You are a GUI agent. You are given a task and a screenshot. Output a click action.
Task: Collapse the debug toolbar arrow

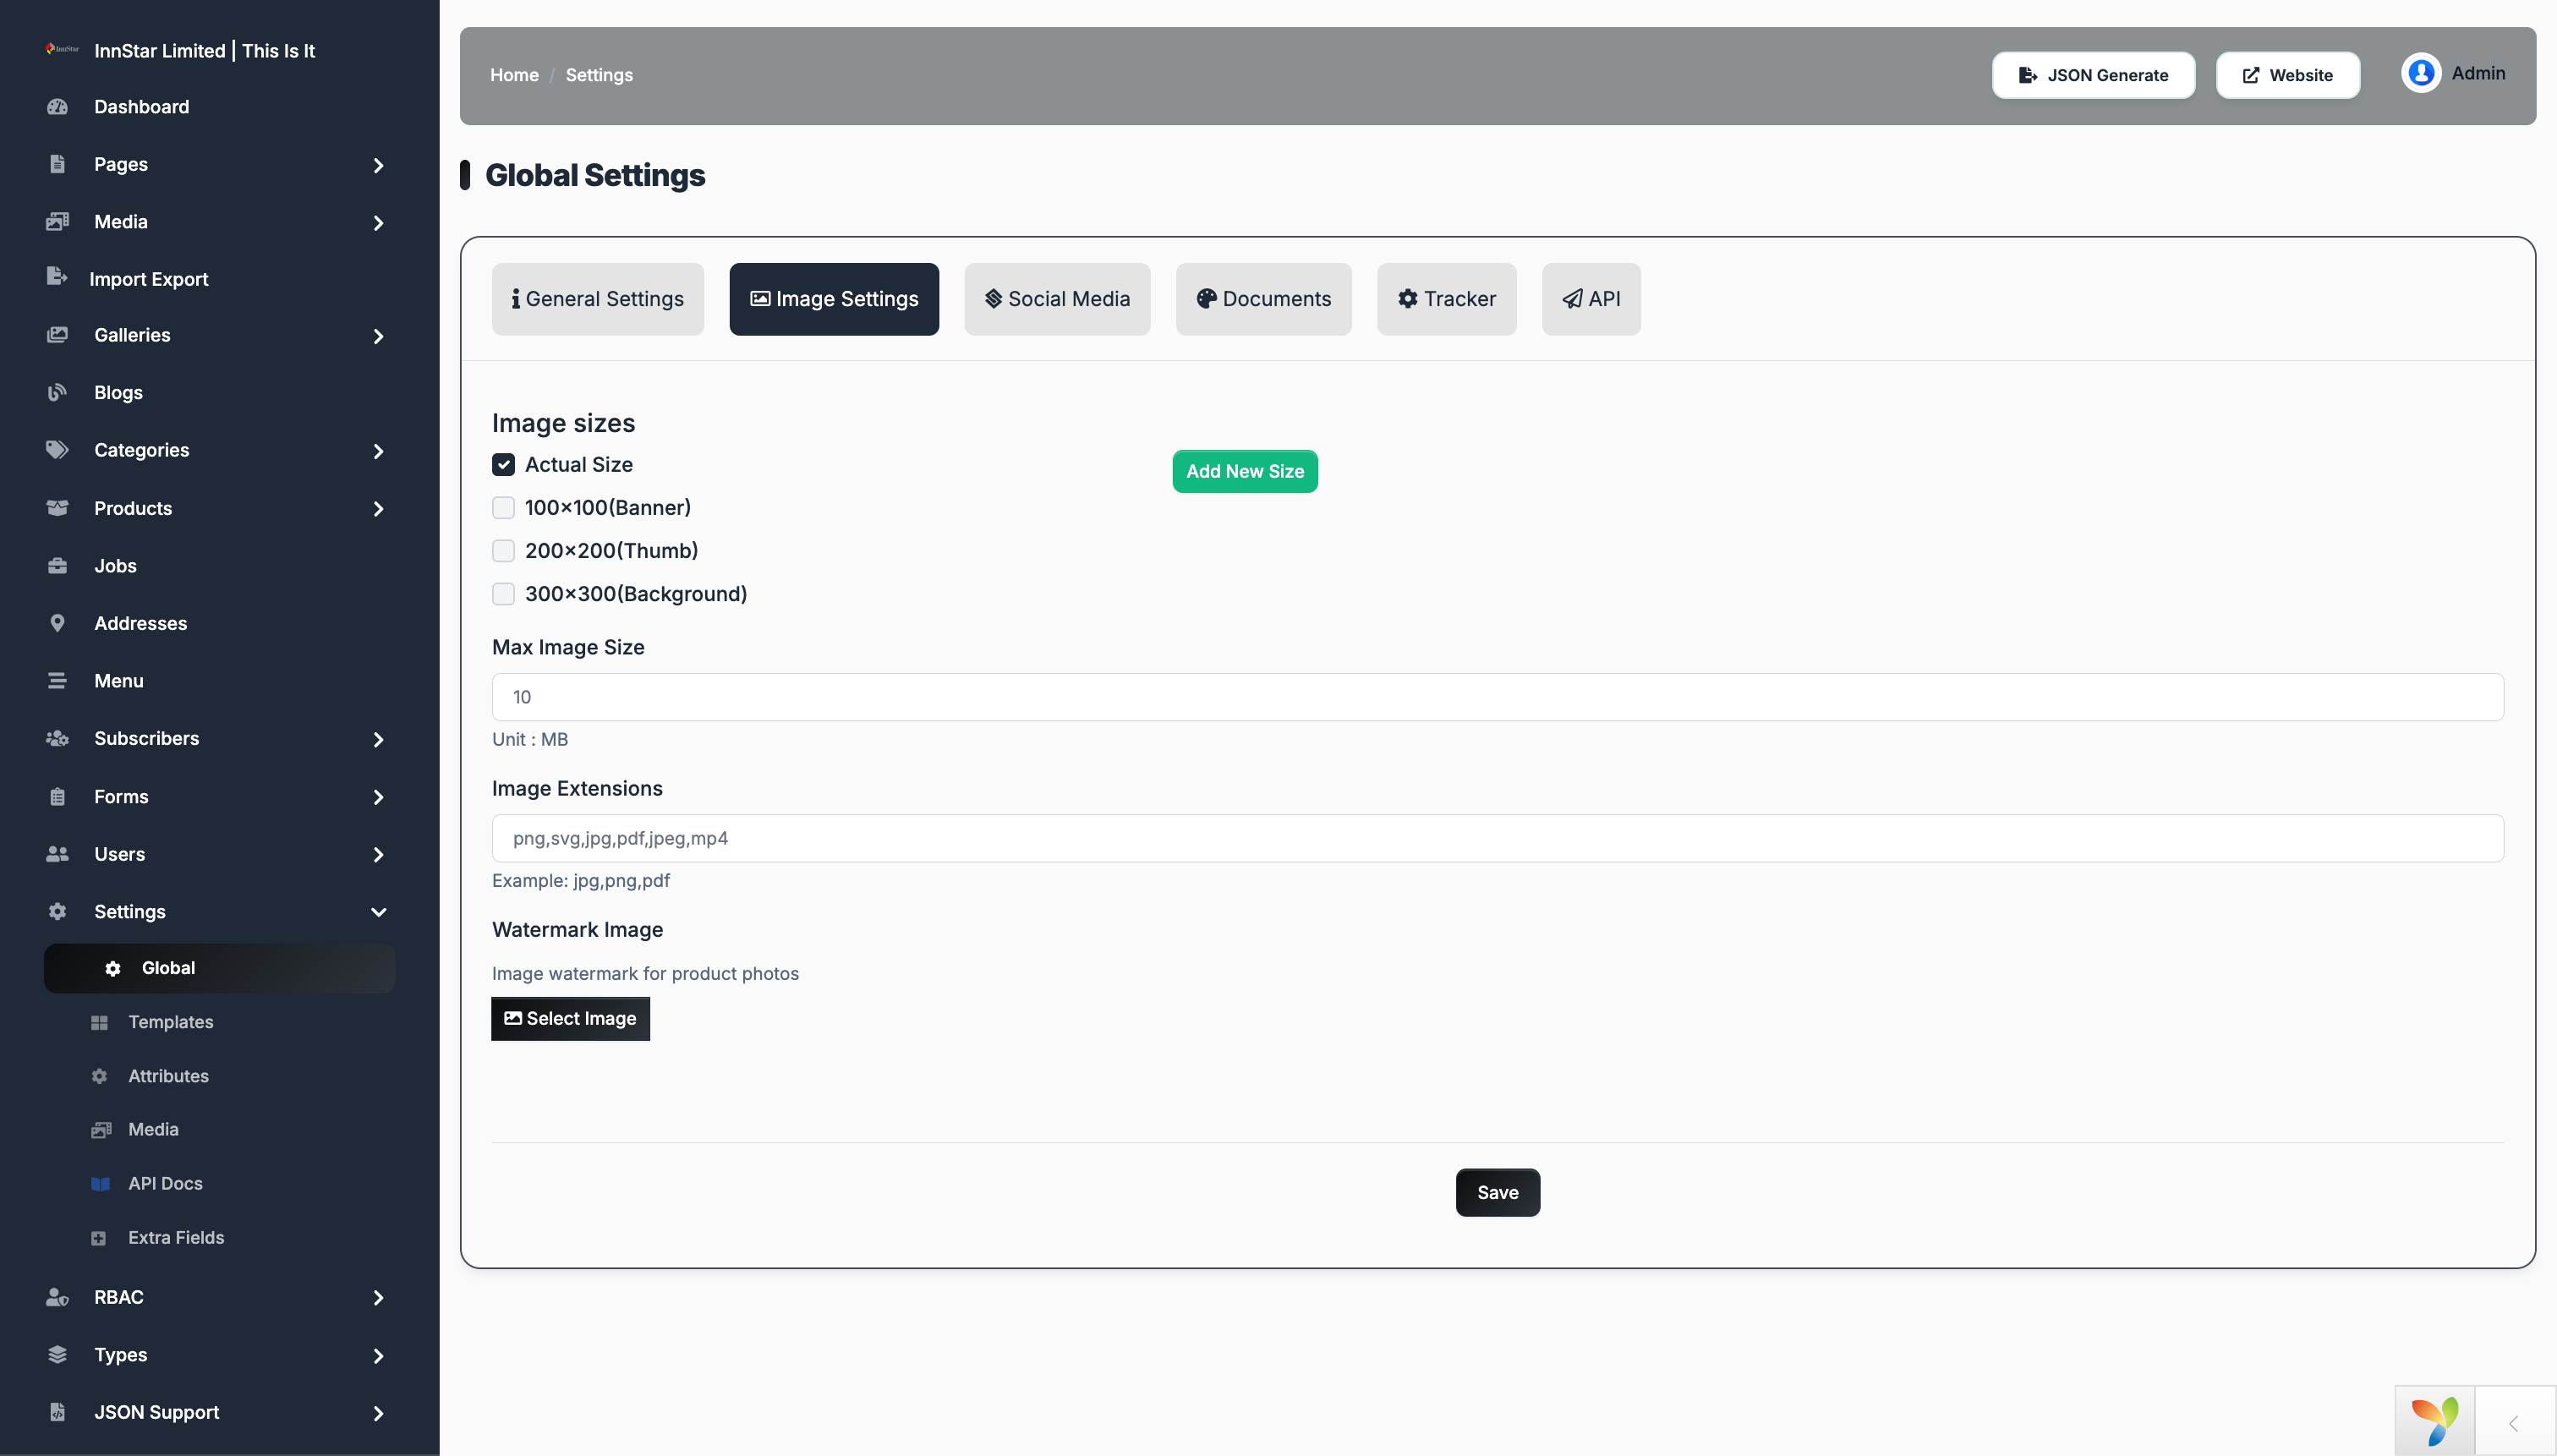[x=2514, y=1423]
